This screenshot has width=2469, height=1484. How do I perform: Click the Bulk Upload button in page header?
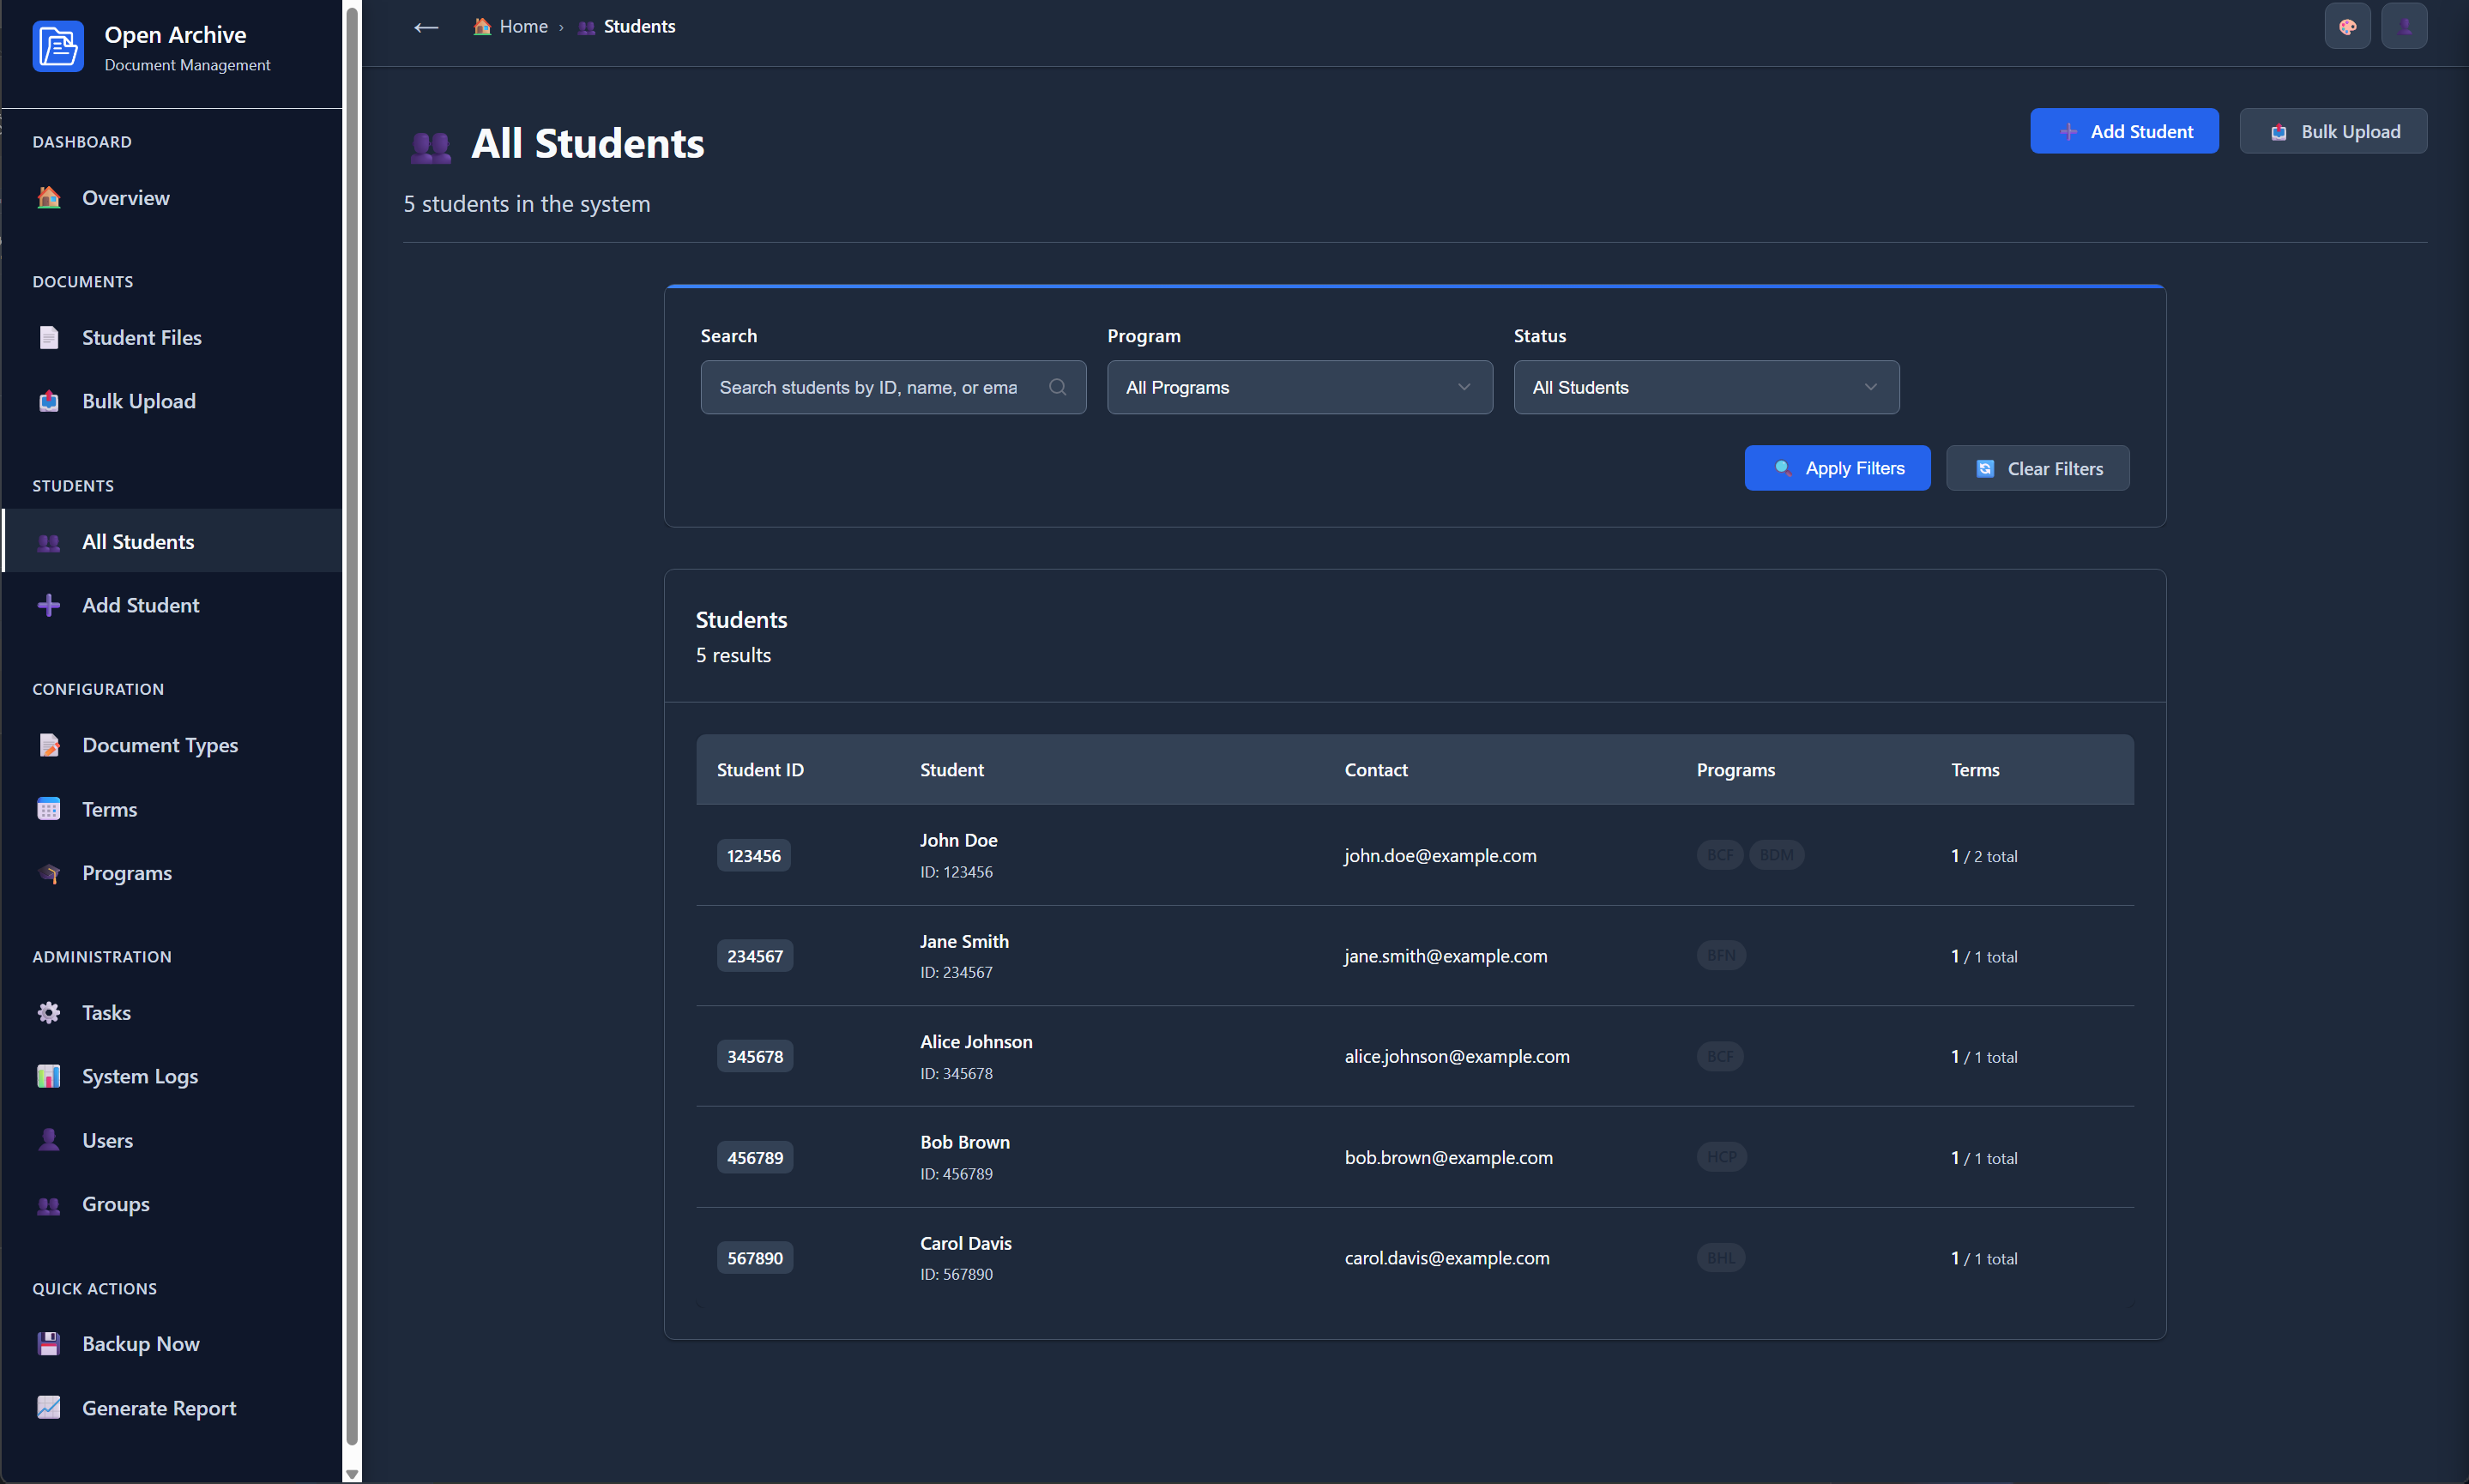2333,131
